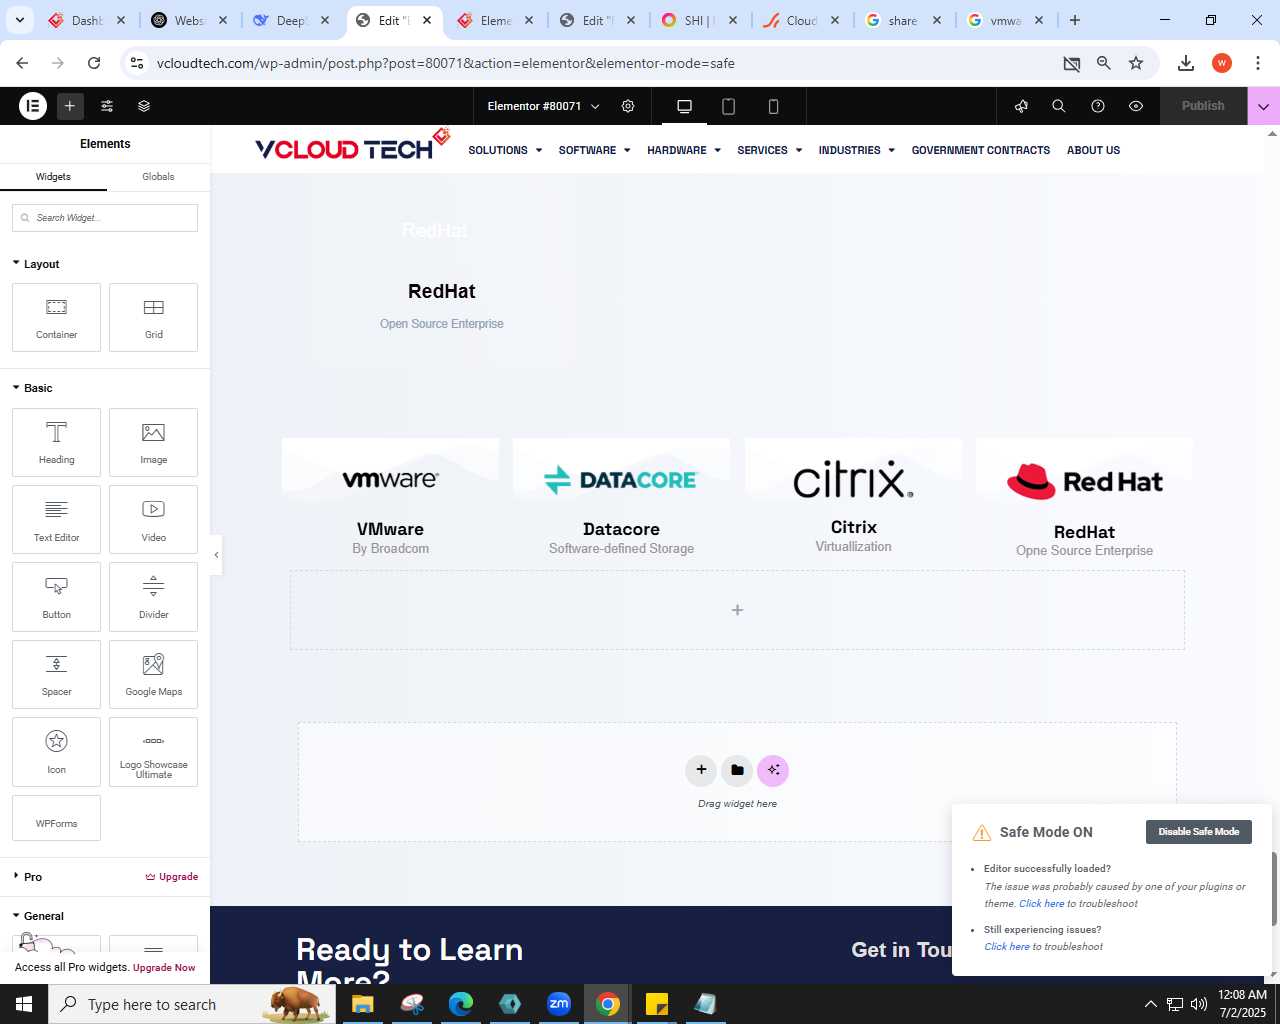The width and height of the screenshot is (1280, 1024).
Task: Open the Zoom app in taskbar
Action: (x=558, y=1004)
